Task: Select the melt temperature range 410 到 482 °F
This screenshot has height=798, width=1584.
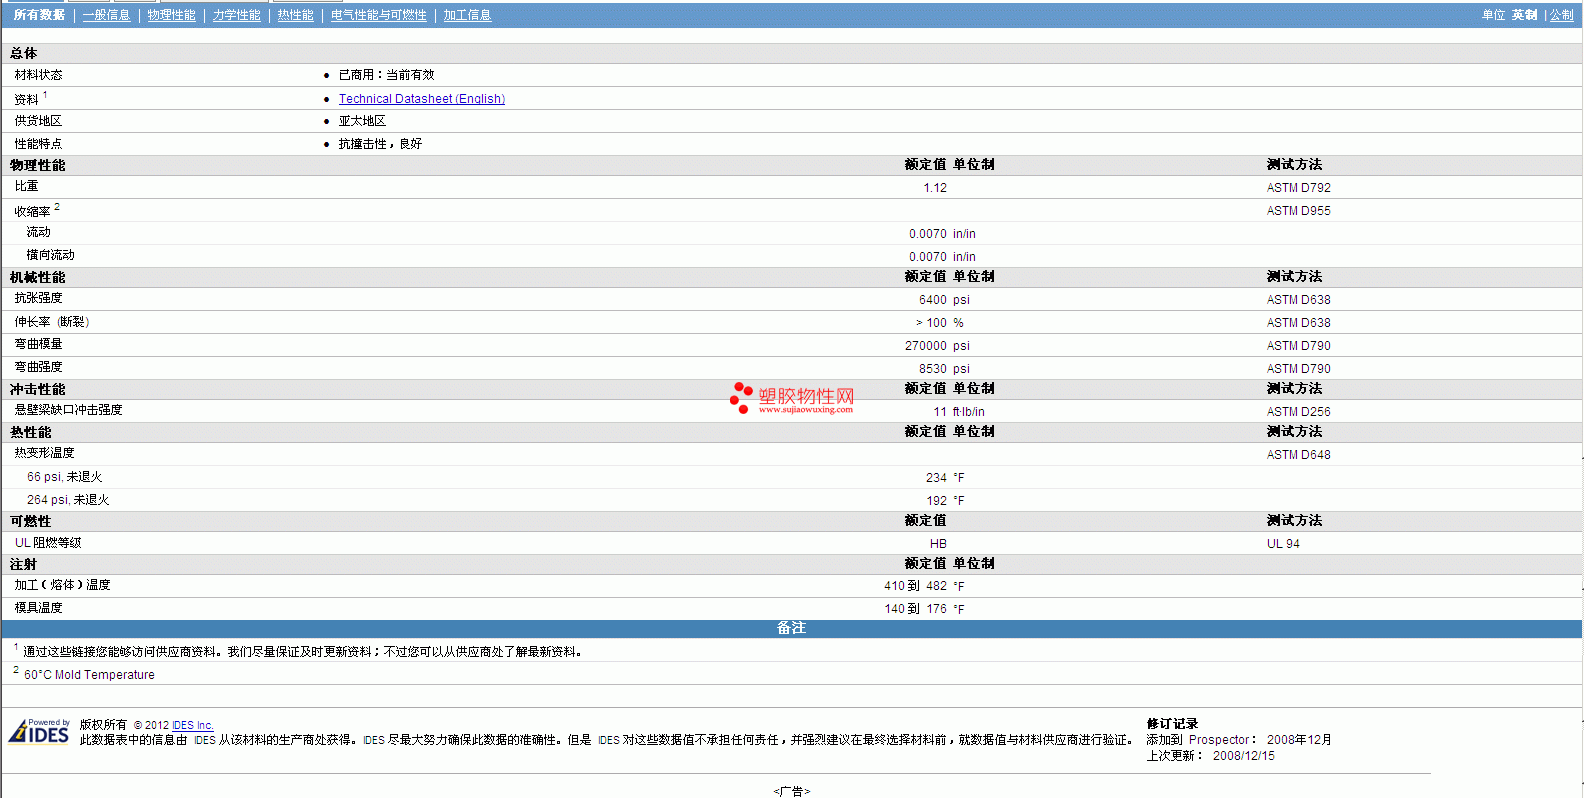Action: [924, 586]
